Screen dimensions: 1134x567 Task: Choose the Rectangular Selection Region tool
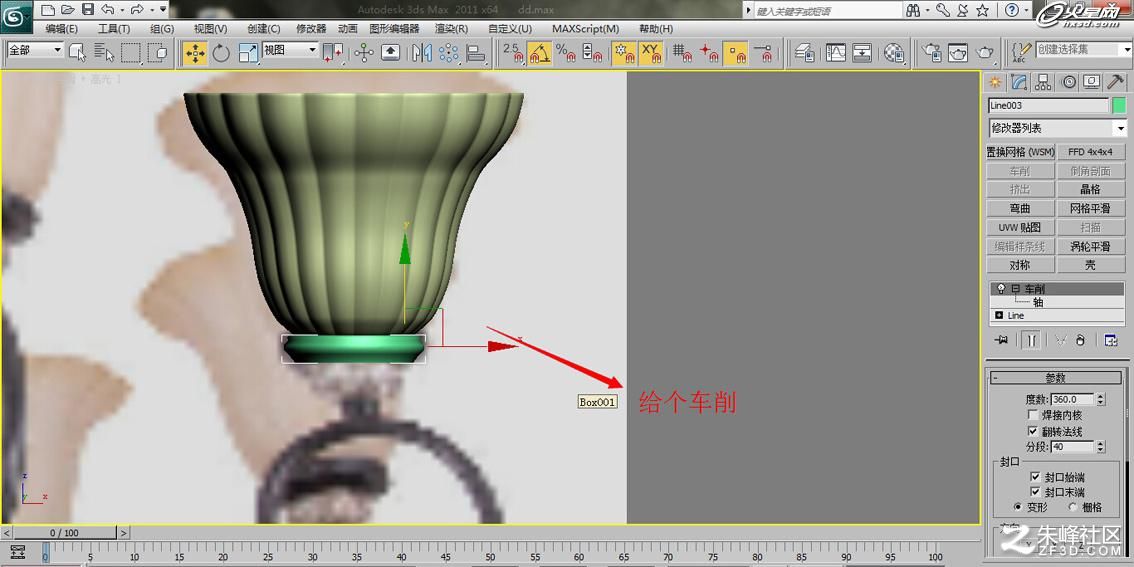[x=130, y=52]
